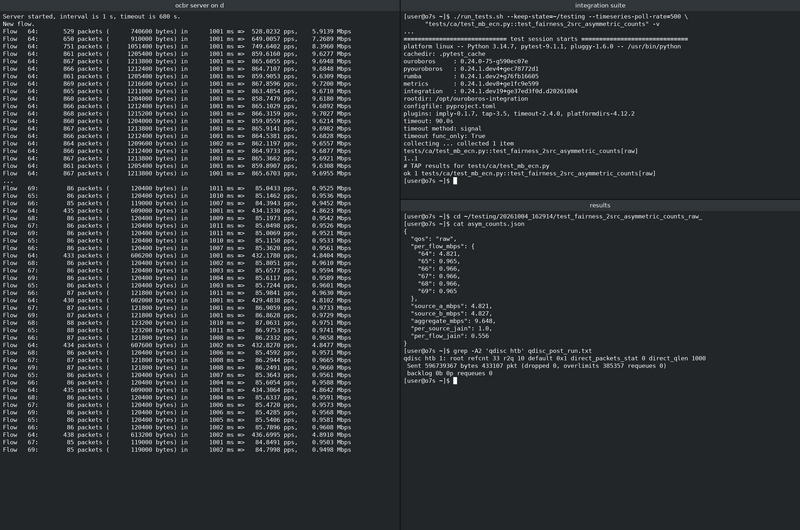Click the 'Server started, interval is 1 s' line
The height and width of the screenshot is (530, 800).
91,16
